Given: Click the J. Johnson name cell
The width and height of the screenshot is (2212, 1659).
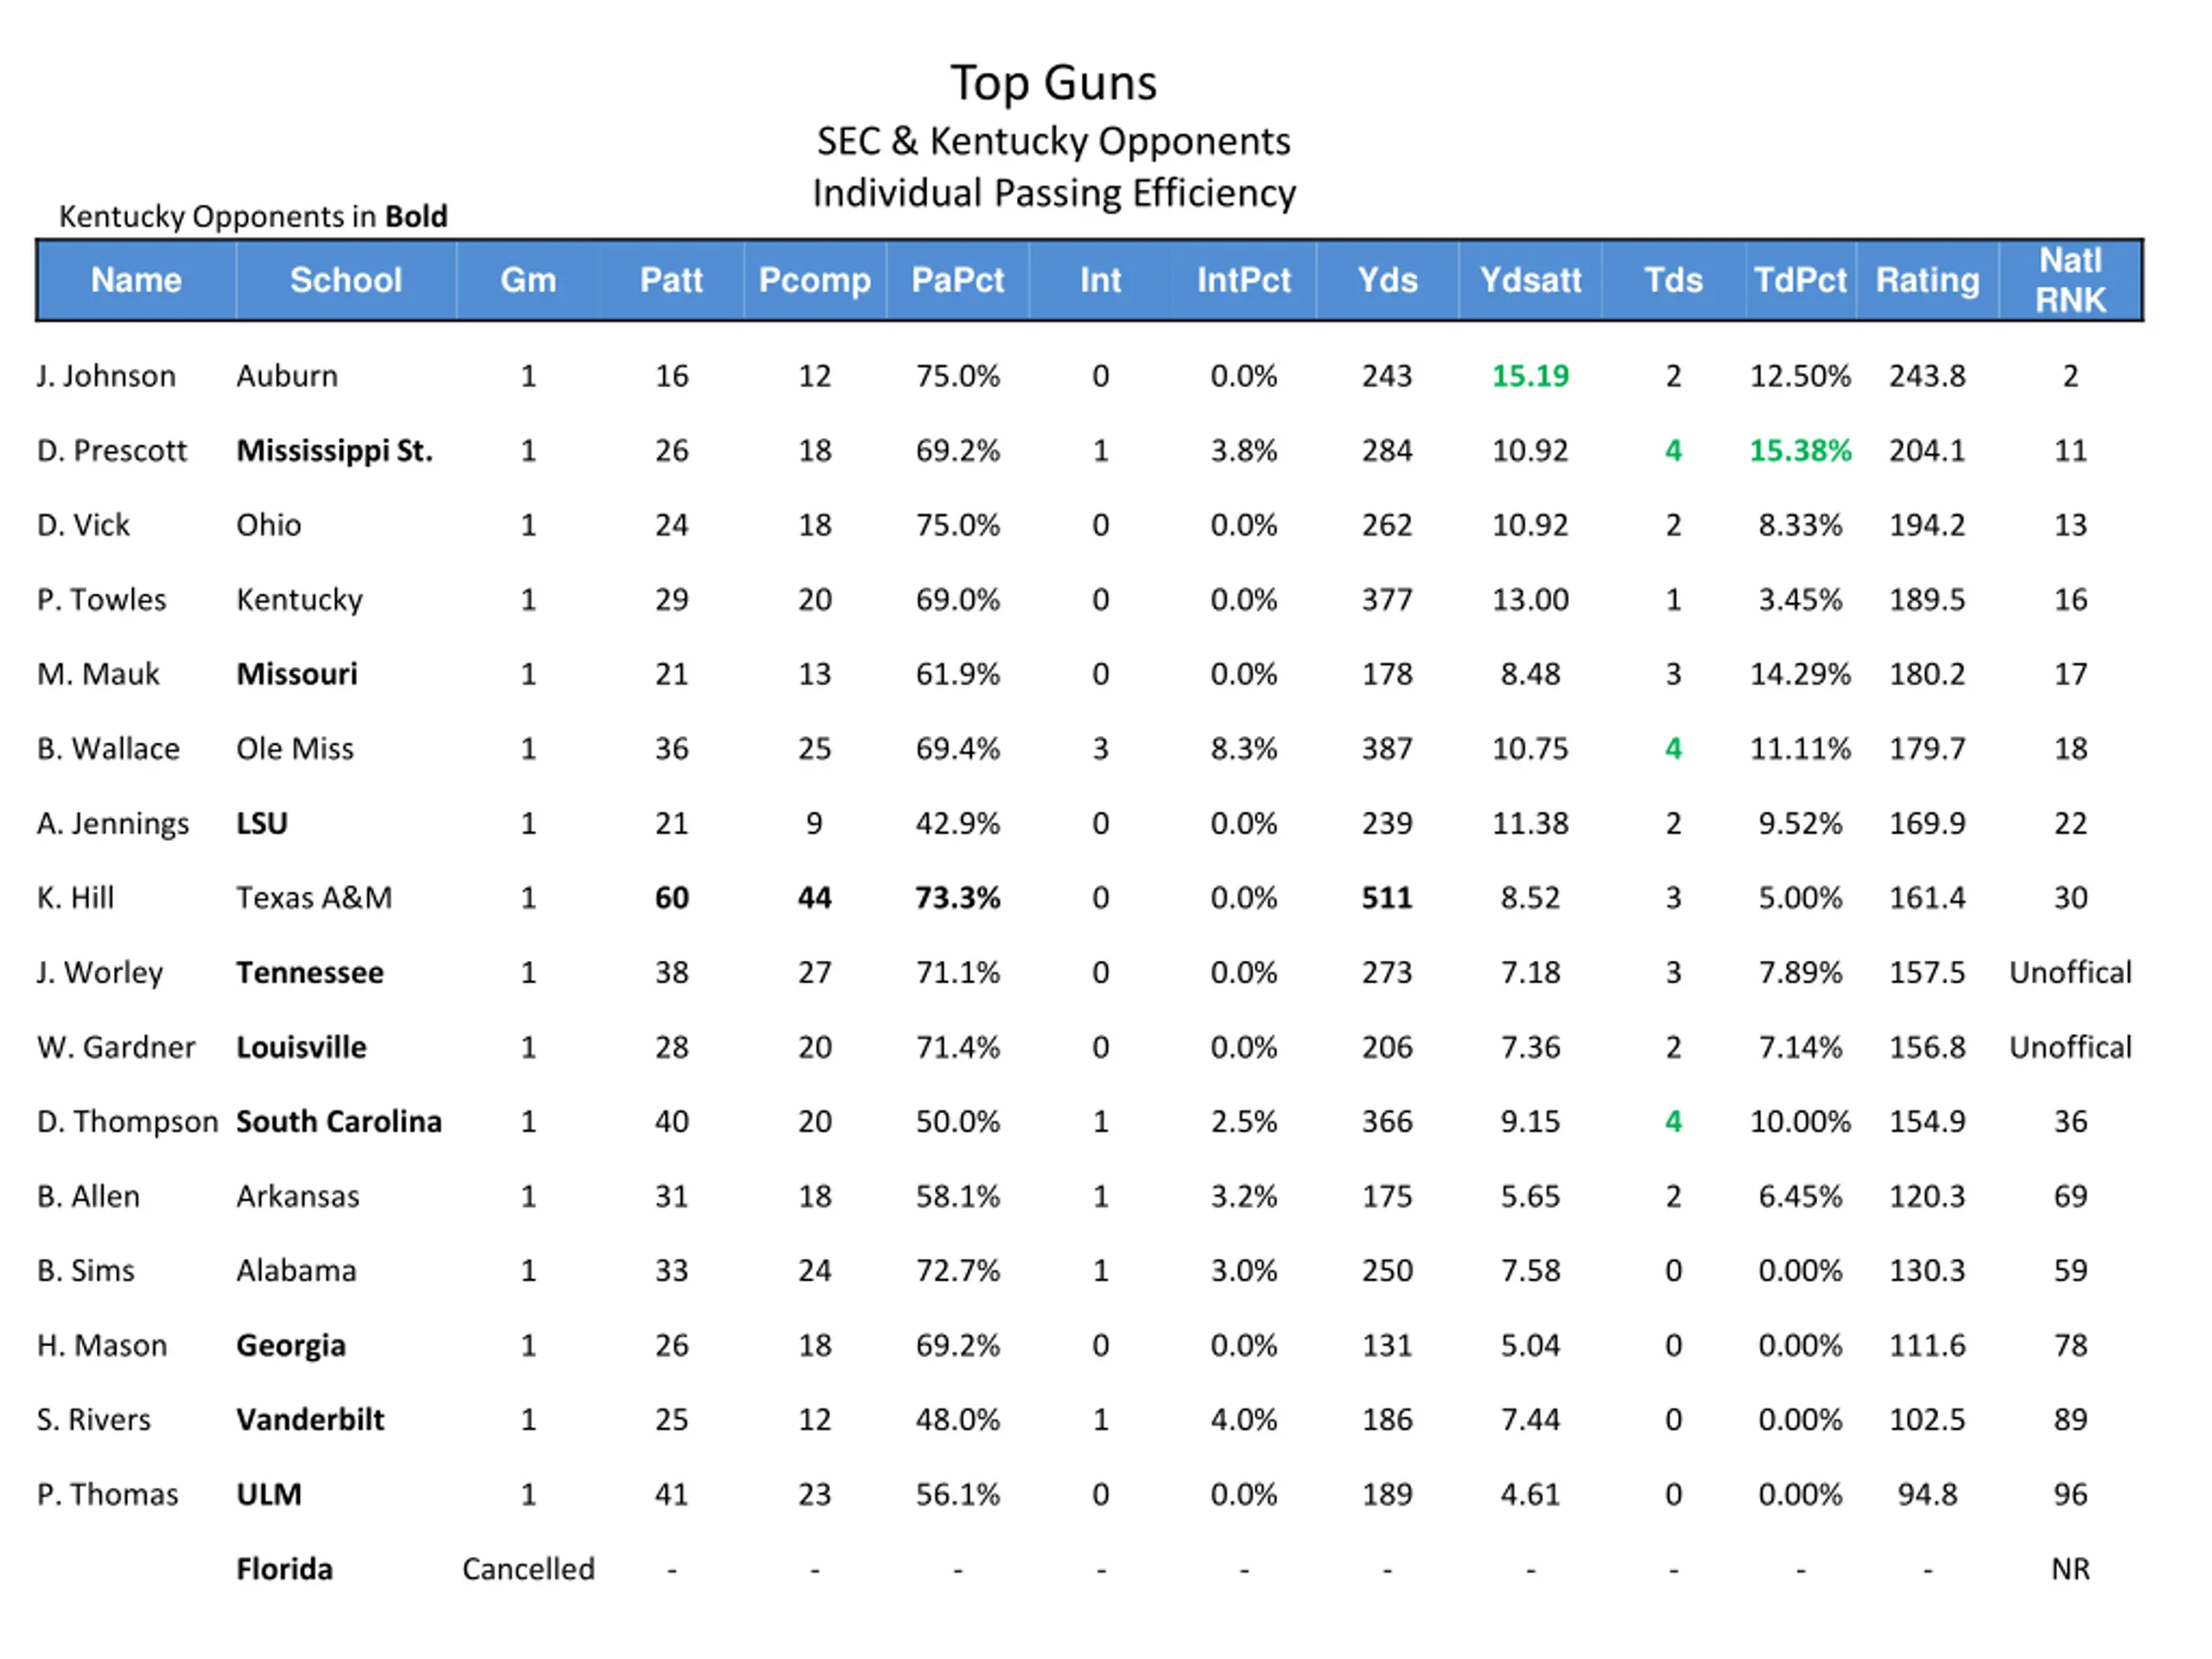Looking at the screenshot, I should 106,376.
